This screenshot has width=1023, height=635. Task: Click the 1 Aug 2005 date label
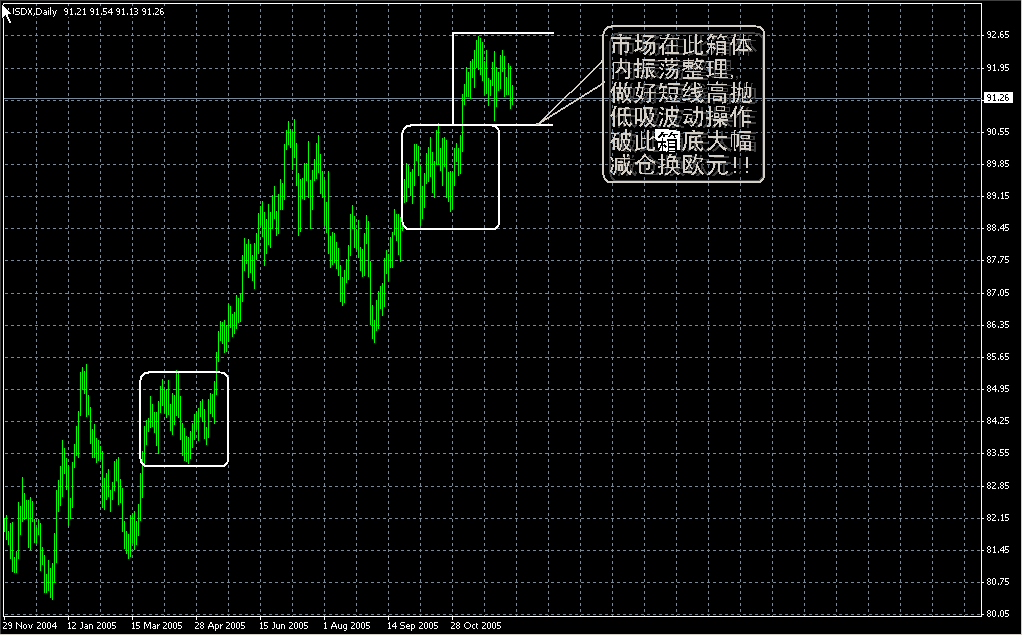tap(346, 625)
